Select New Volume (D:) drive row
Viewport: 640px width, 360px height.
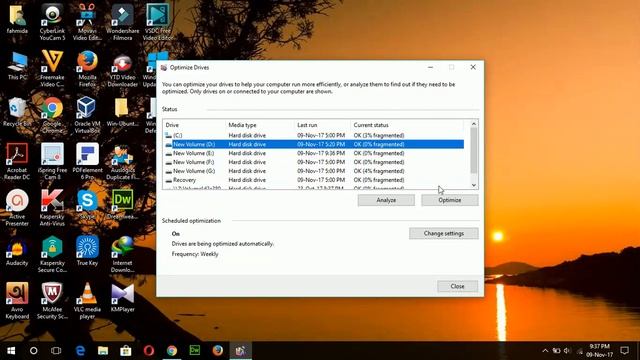click(314, 144)
